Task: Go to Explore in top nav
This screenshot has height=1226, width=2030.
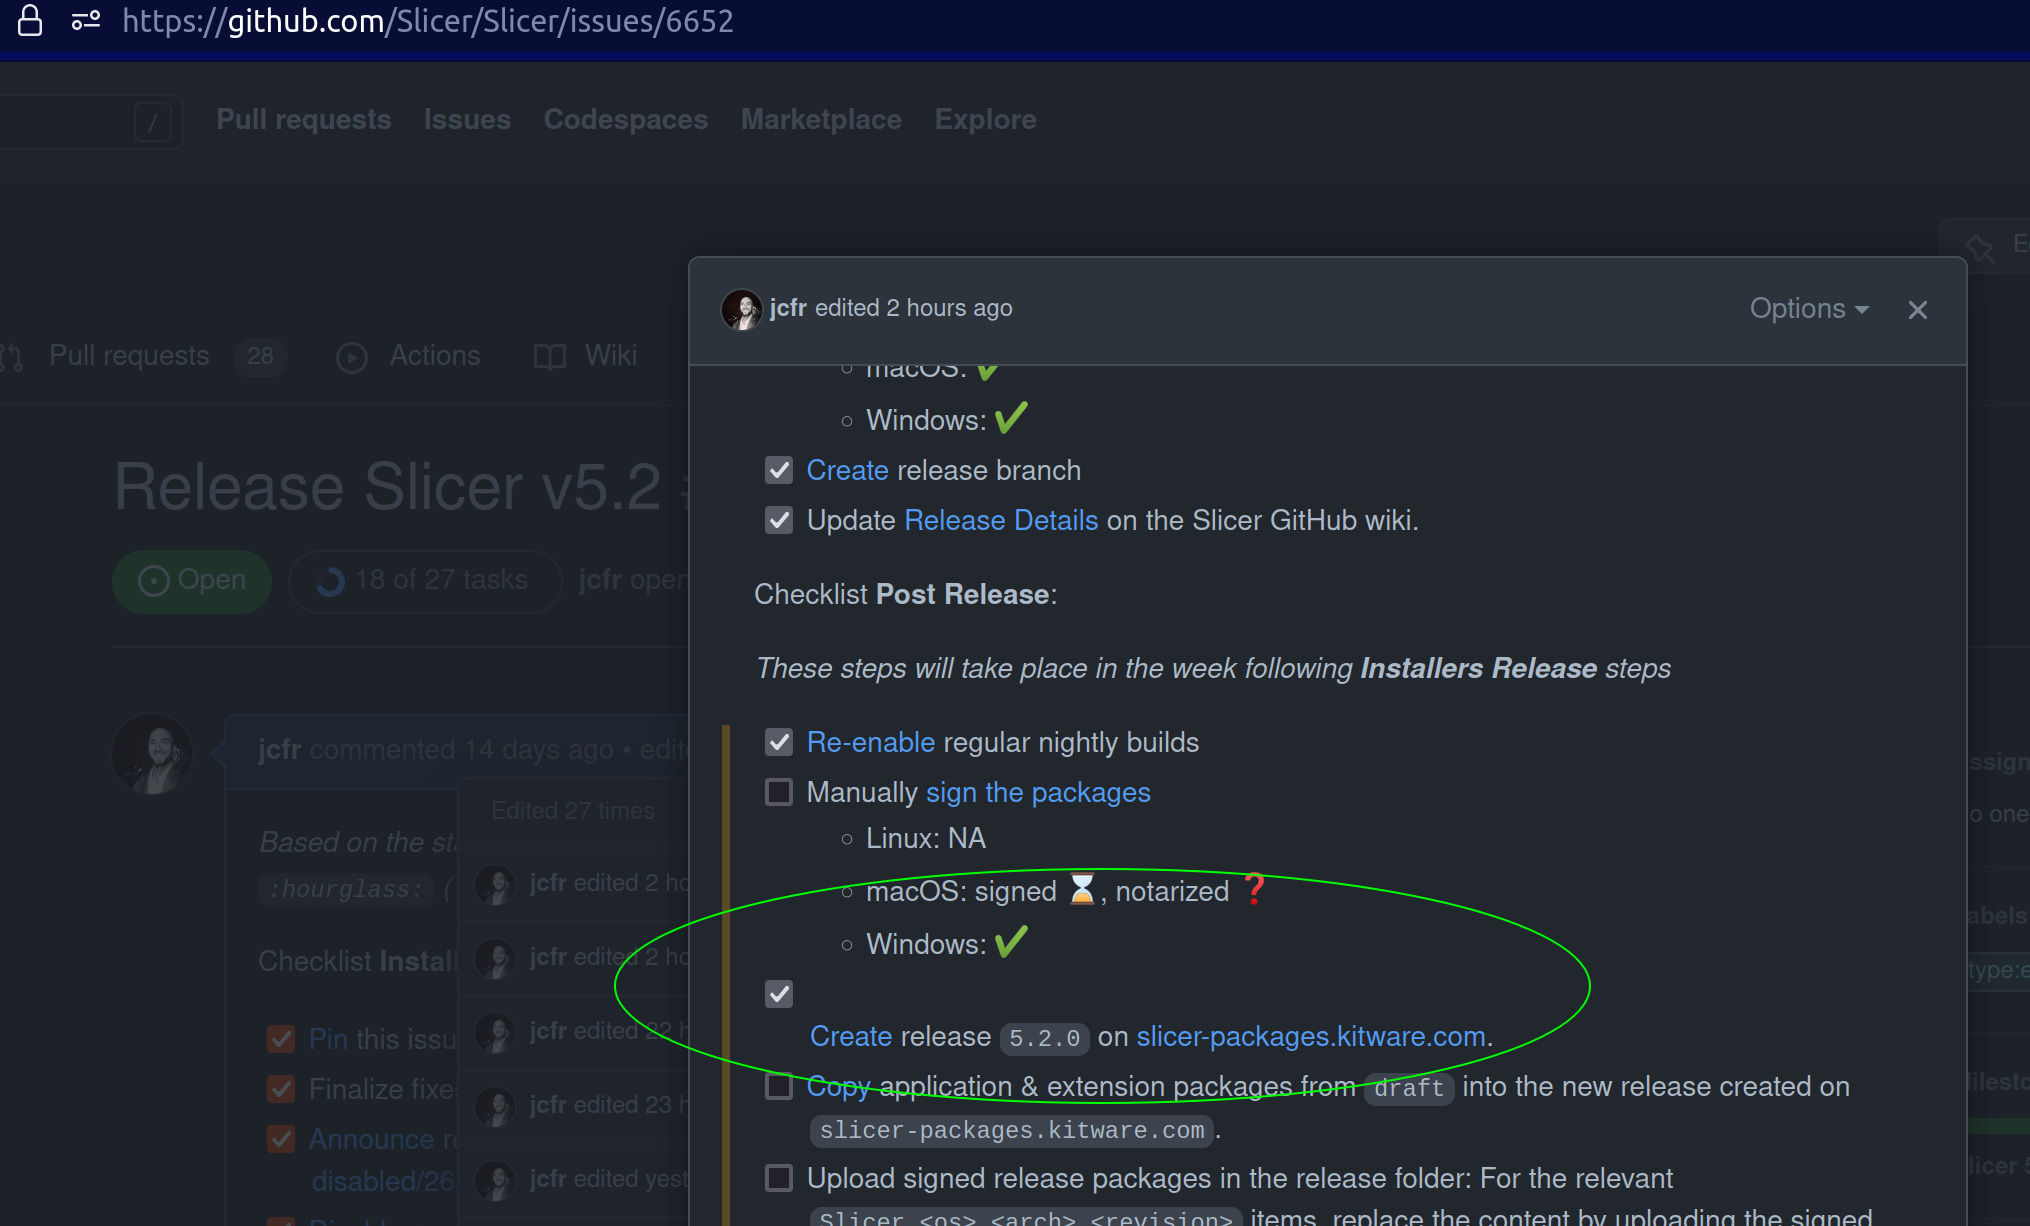Action: (x=985, y=119)
